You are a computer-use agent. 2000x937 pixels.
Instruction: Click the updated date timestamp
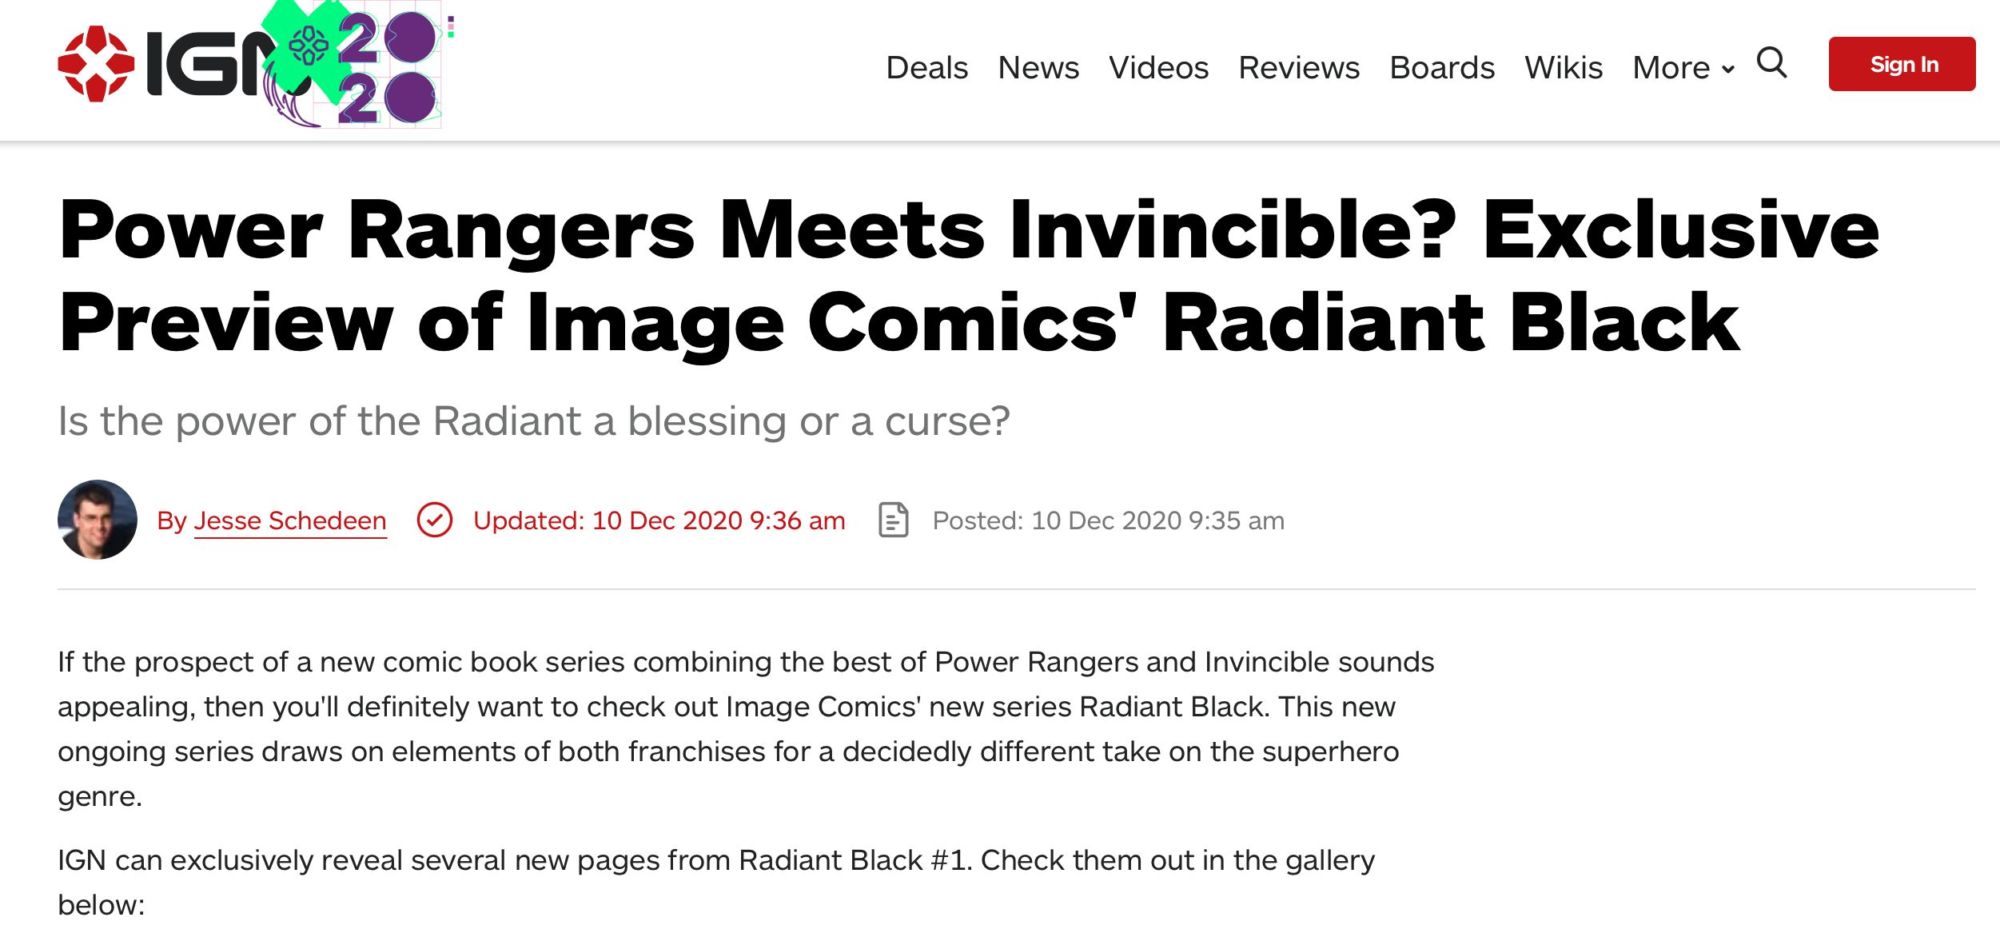coord(659,520)
